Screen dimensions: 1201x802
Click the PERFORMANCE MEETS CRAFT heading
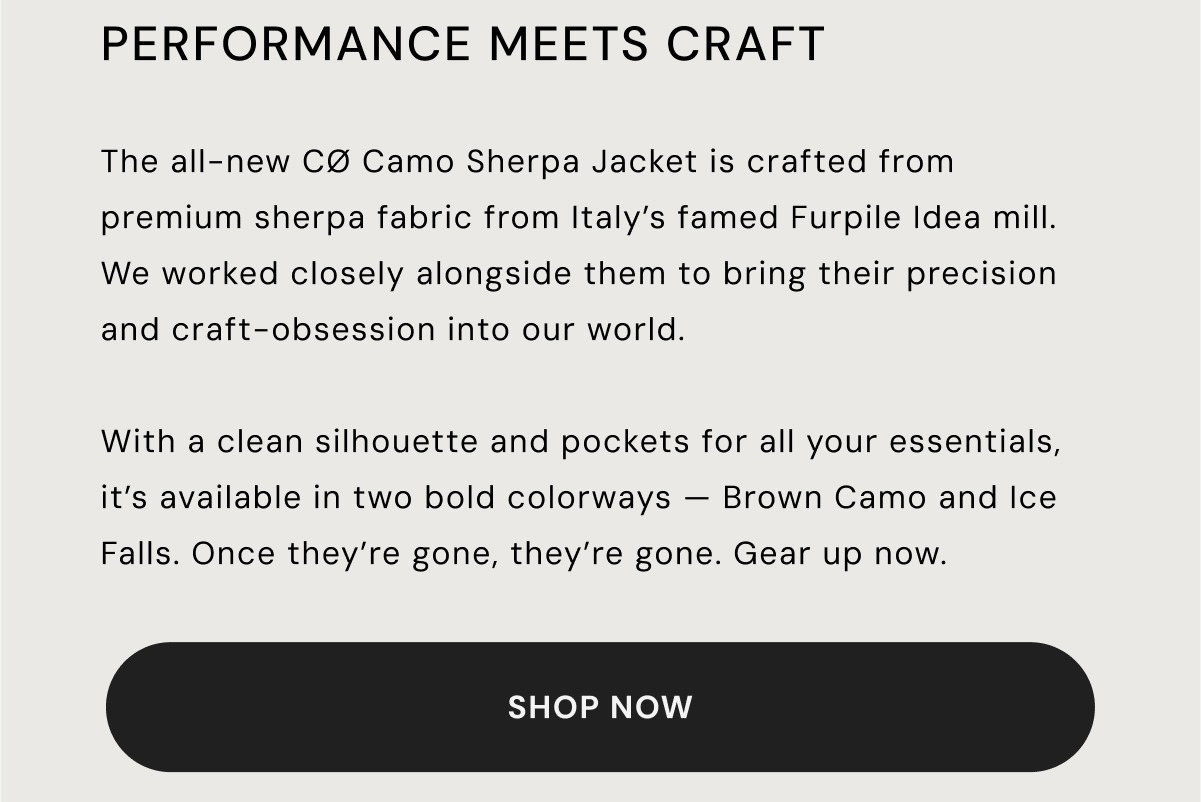pos(463,45)
